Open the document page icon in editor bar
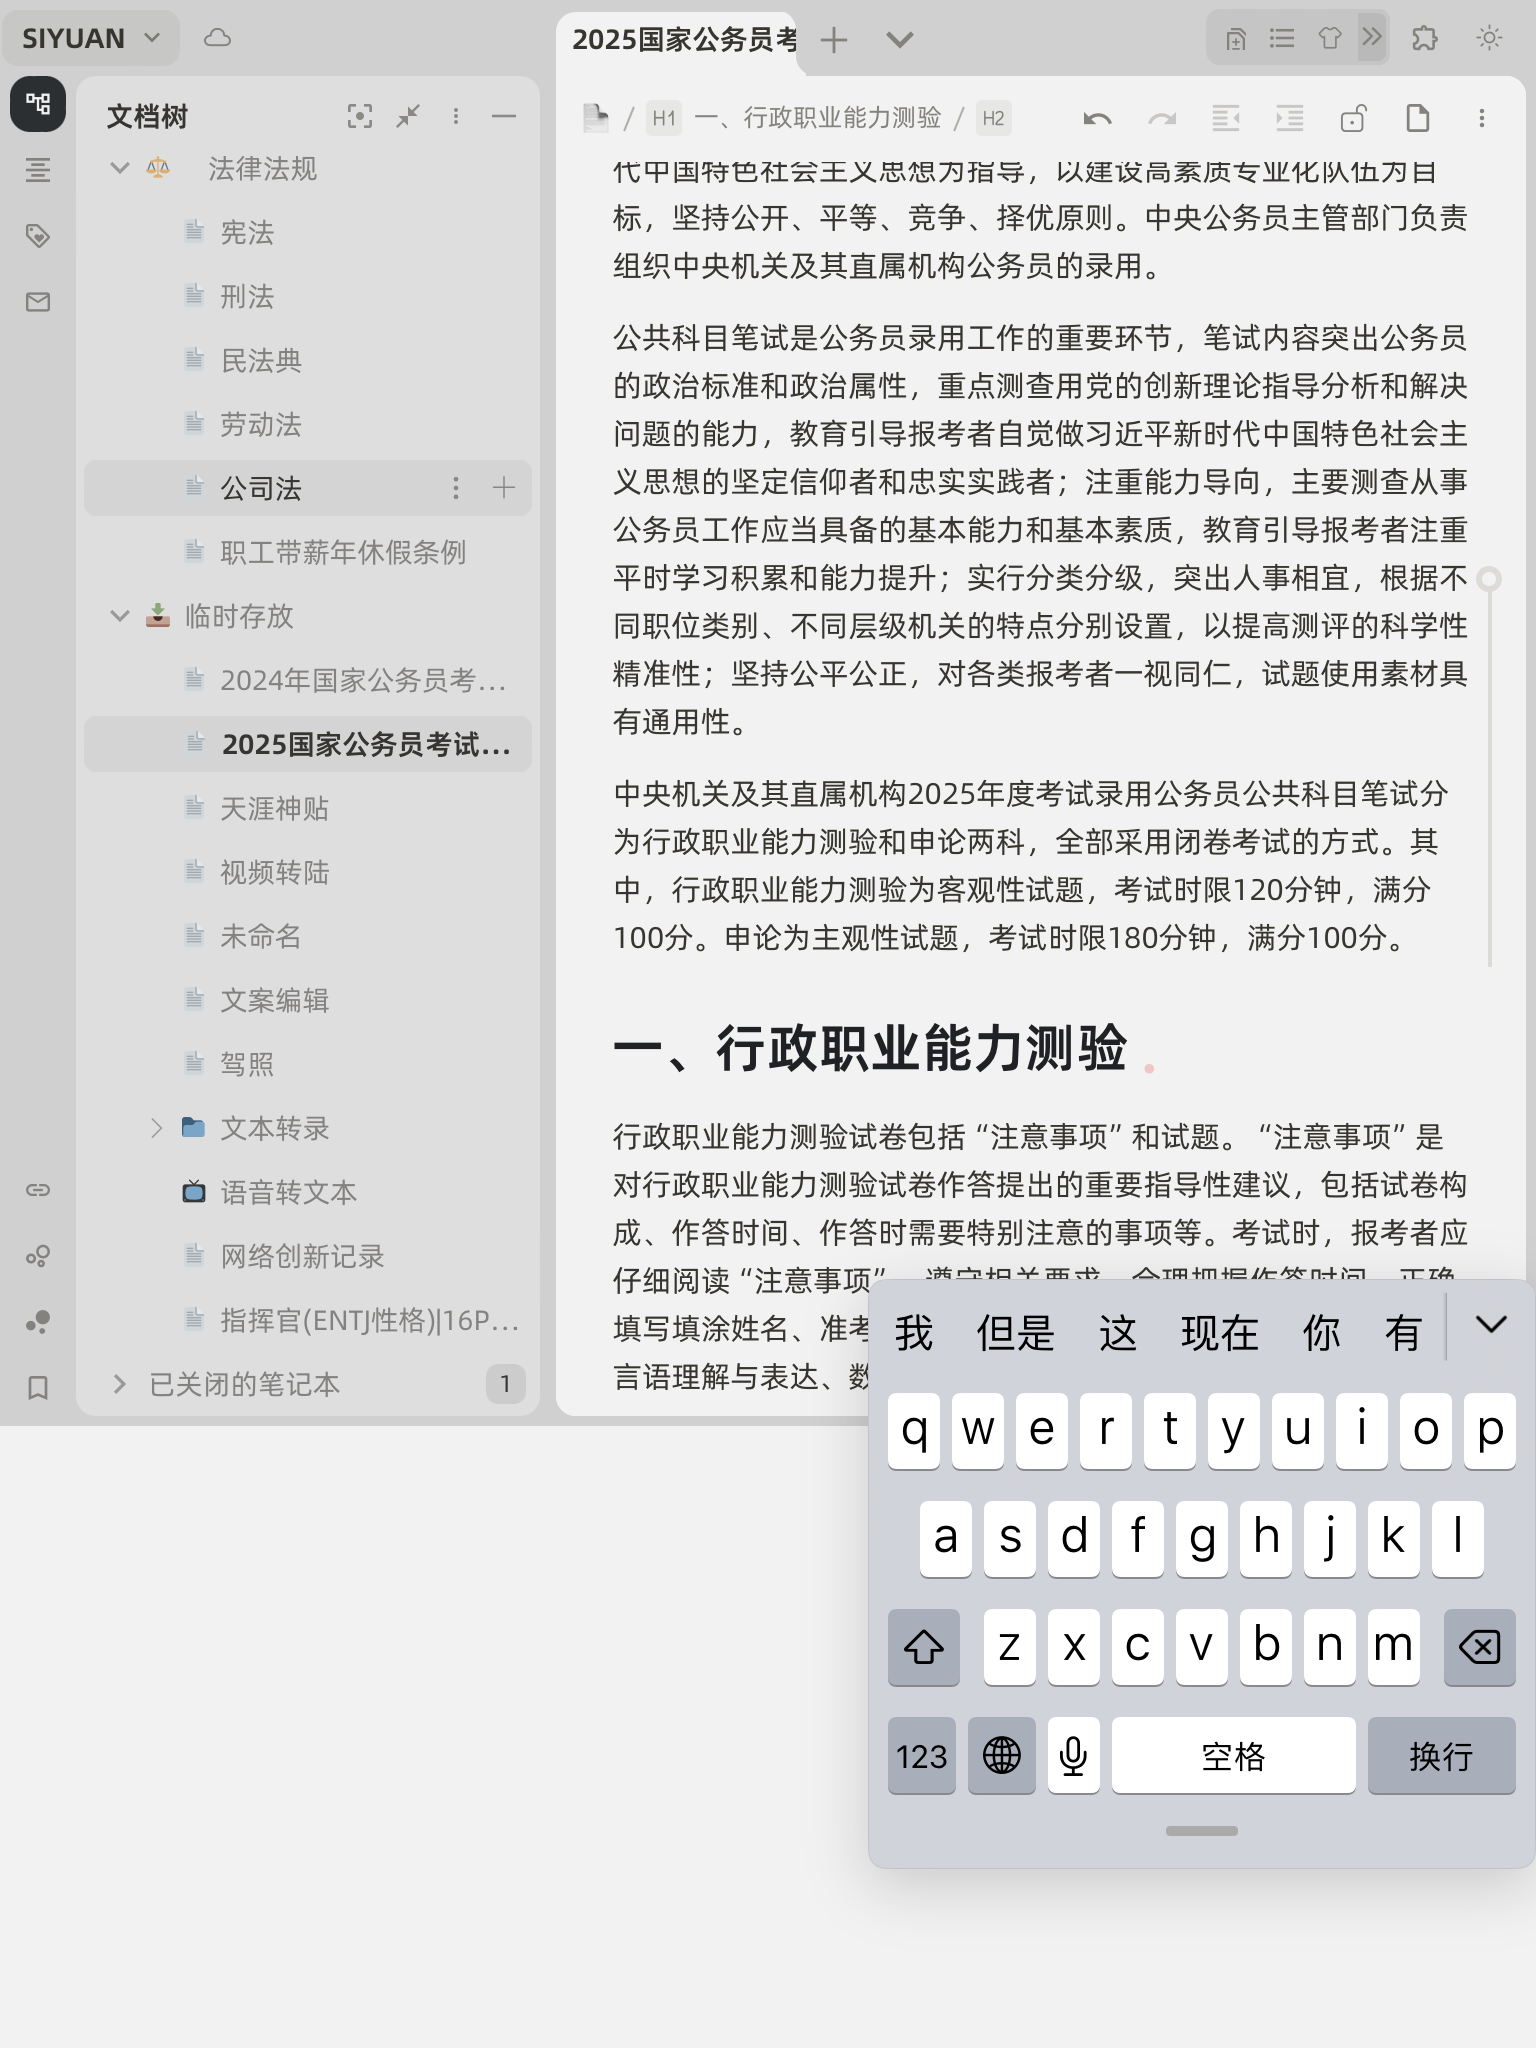This screenshot has height=2048, width=1536. [x=1418, y=118]
